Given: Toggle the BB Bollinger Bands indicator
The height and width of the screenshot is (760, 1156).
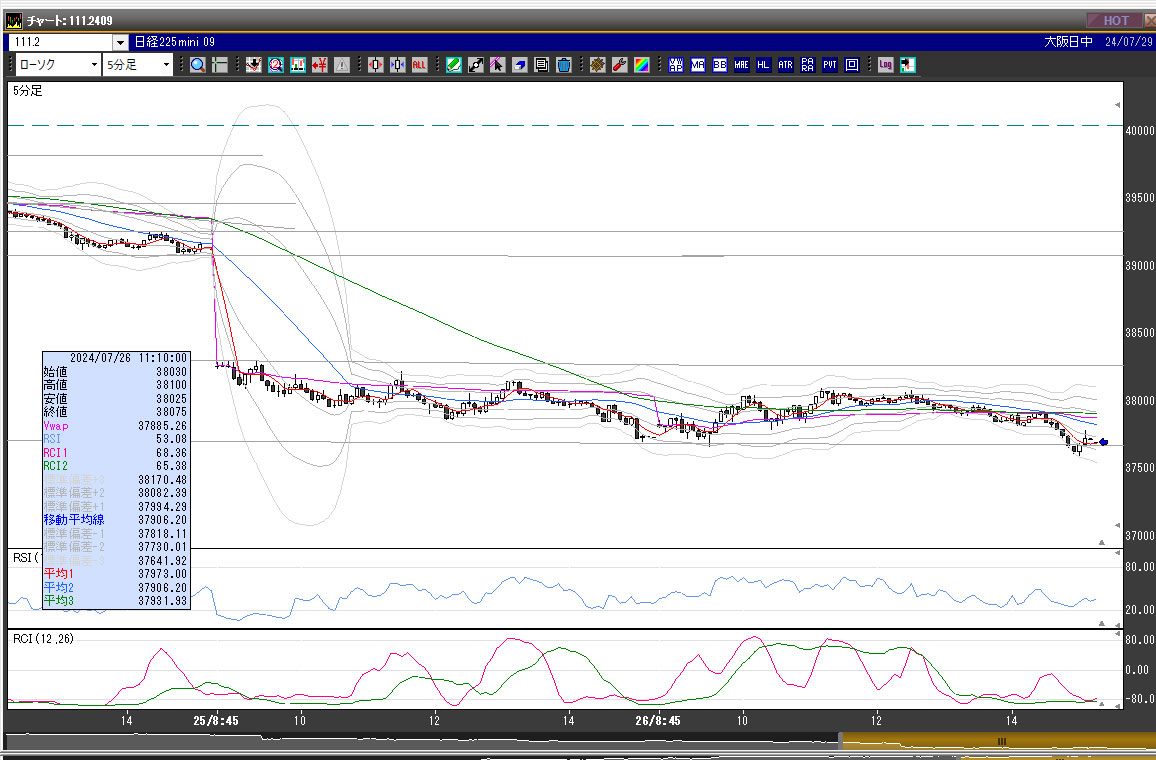Looking at the screenshot, I should (720, 65).
